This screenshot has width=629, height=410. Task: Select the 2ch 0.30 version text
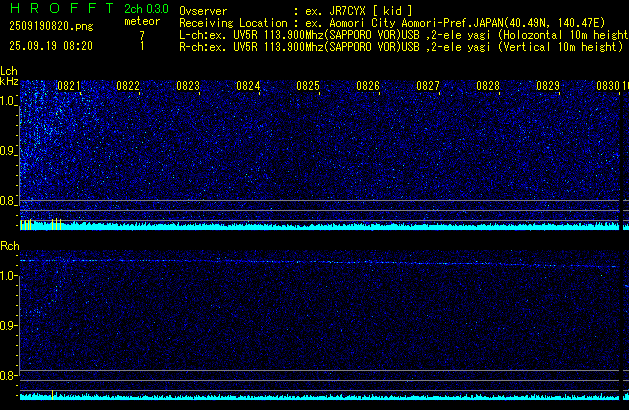pos(146,10)
